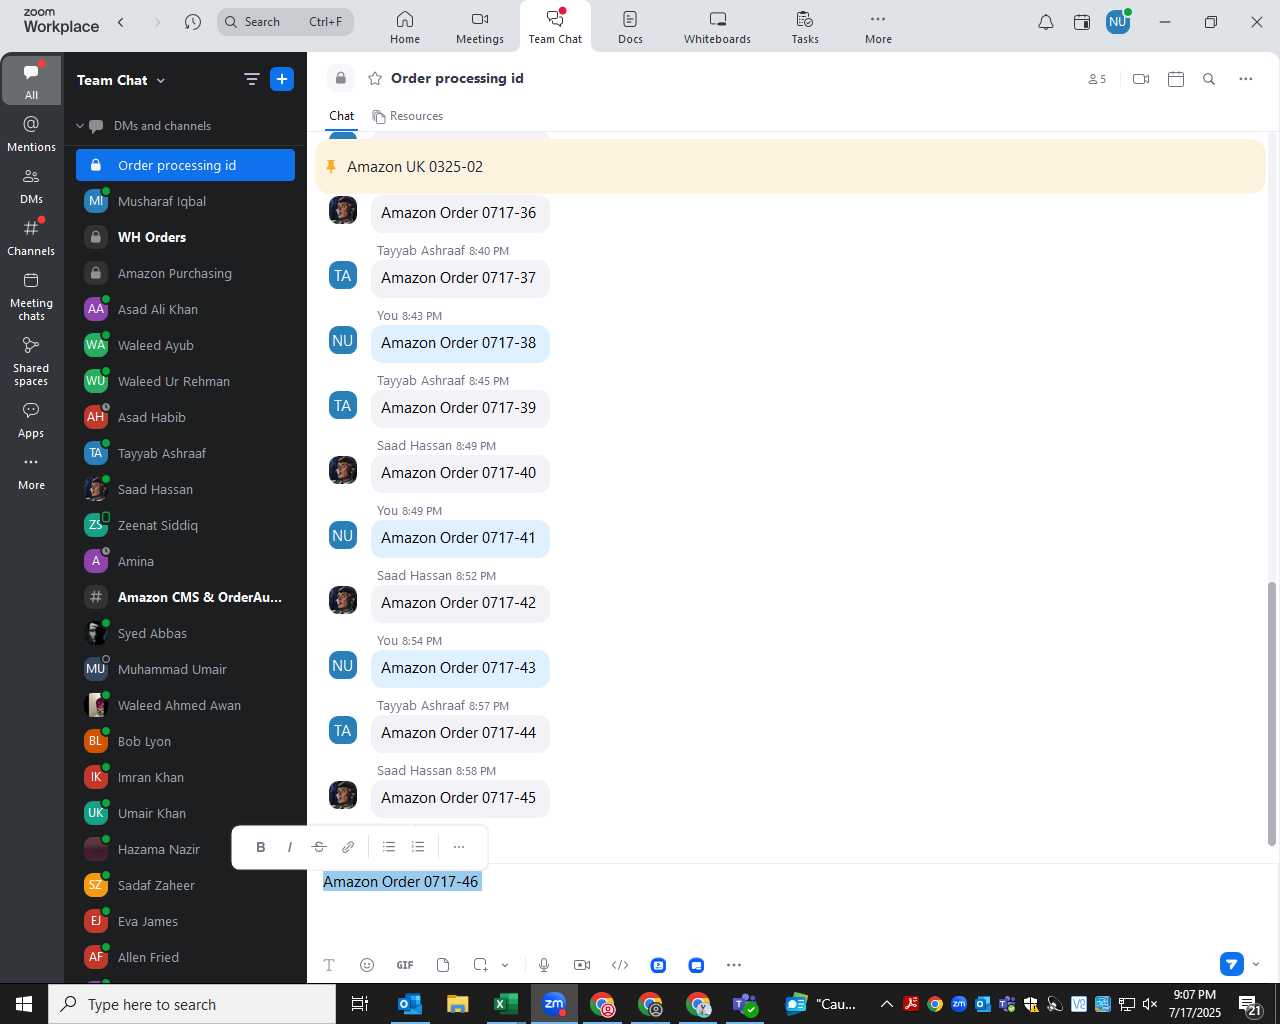Open the chat list filter icon
This screenshot has height=1024, width=1280.
[x=251, y=79]
